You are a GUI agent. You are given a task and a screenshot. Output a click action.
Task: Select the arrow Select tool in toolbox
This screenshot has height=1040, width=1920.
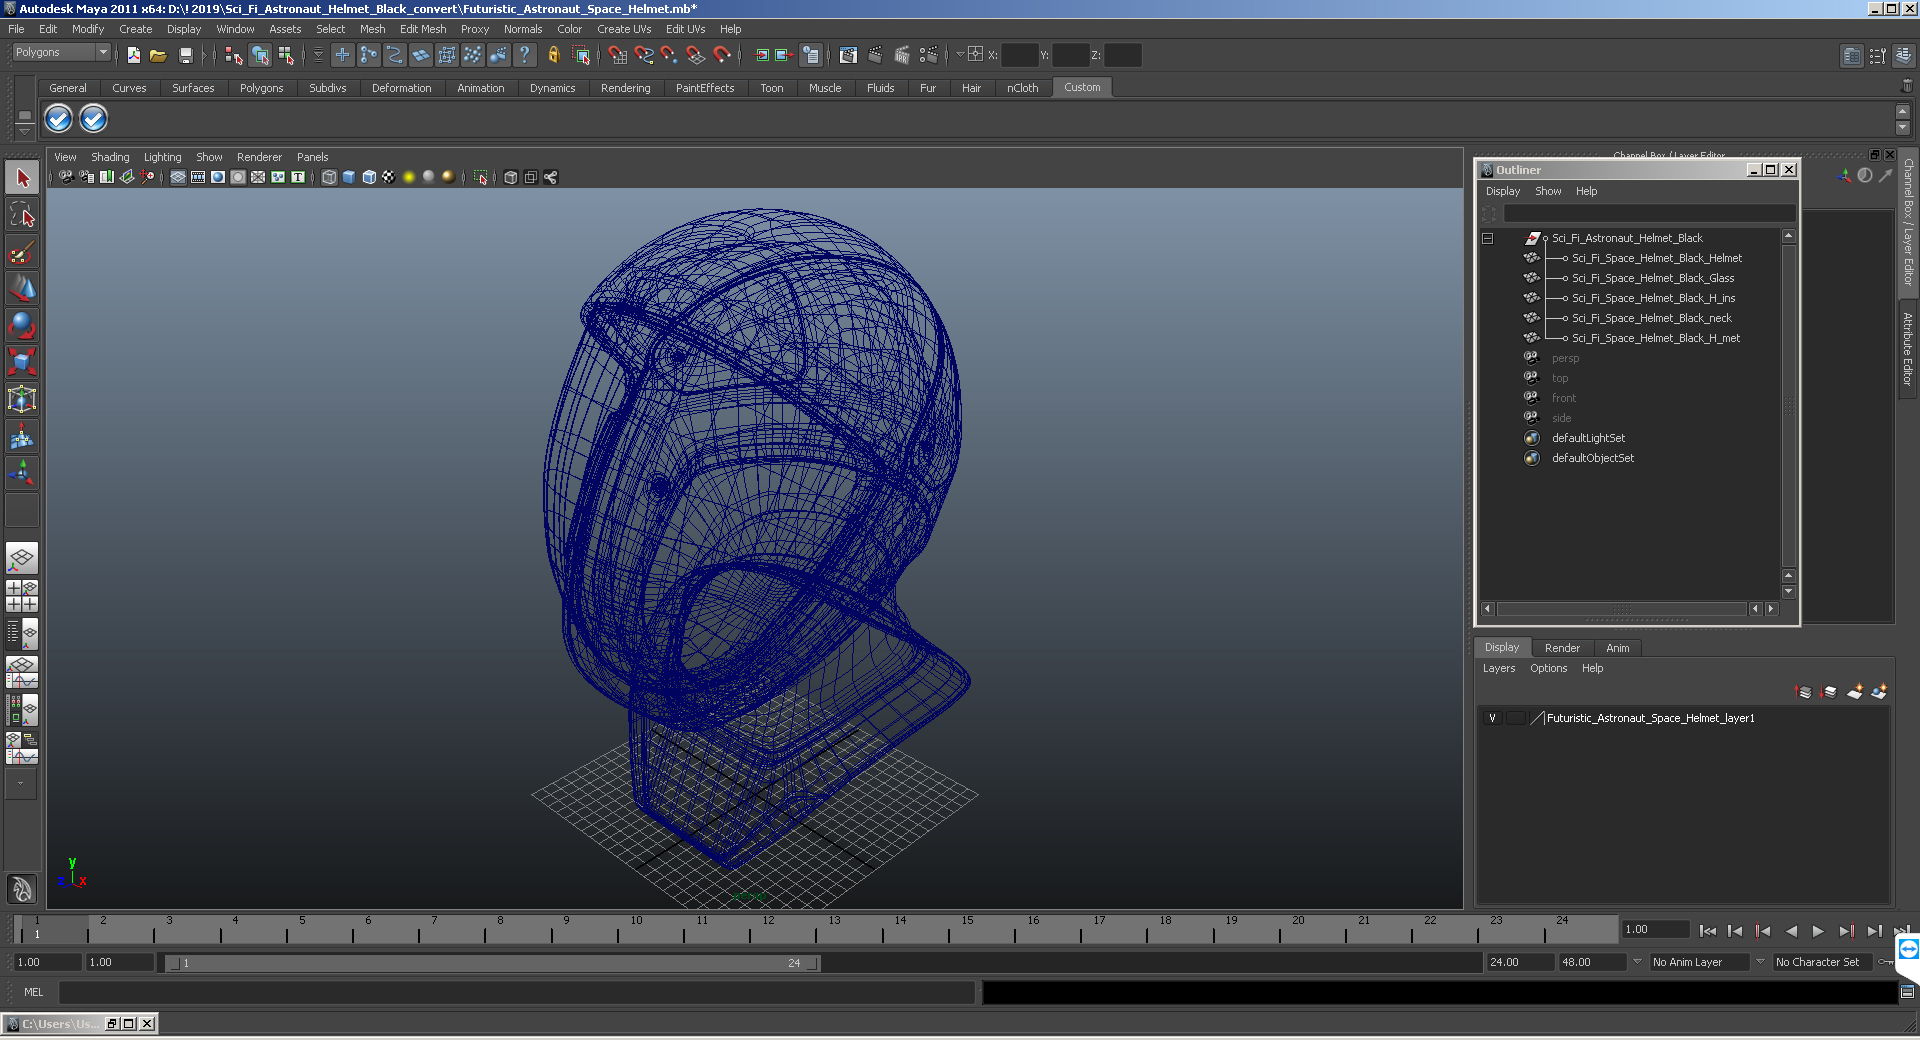[x=22, y=178]
